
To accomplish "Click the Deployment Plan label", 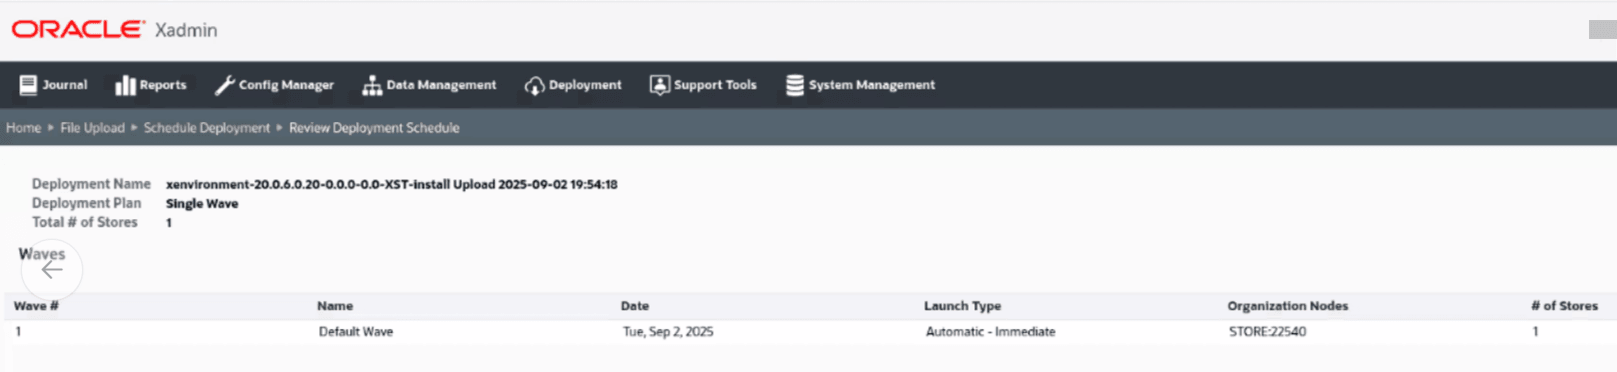I will point(87,203).
